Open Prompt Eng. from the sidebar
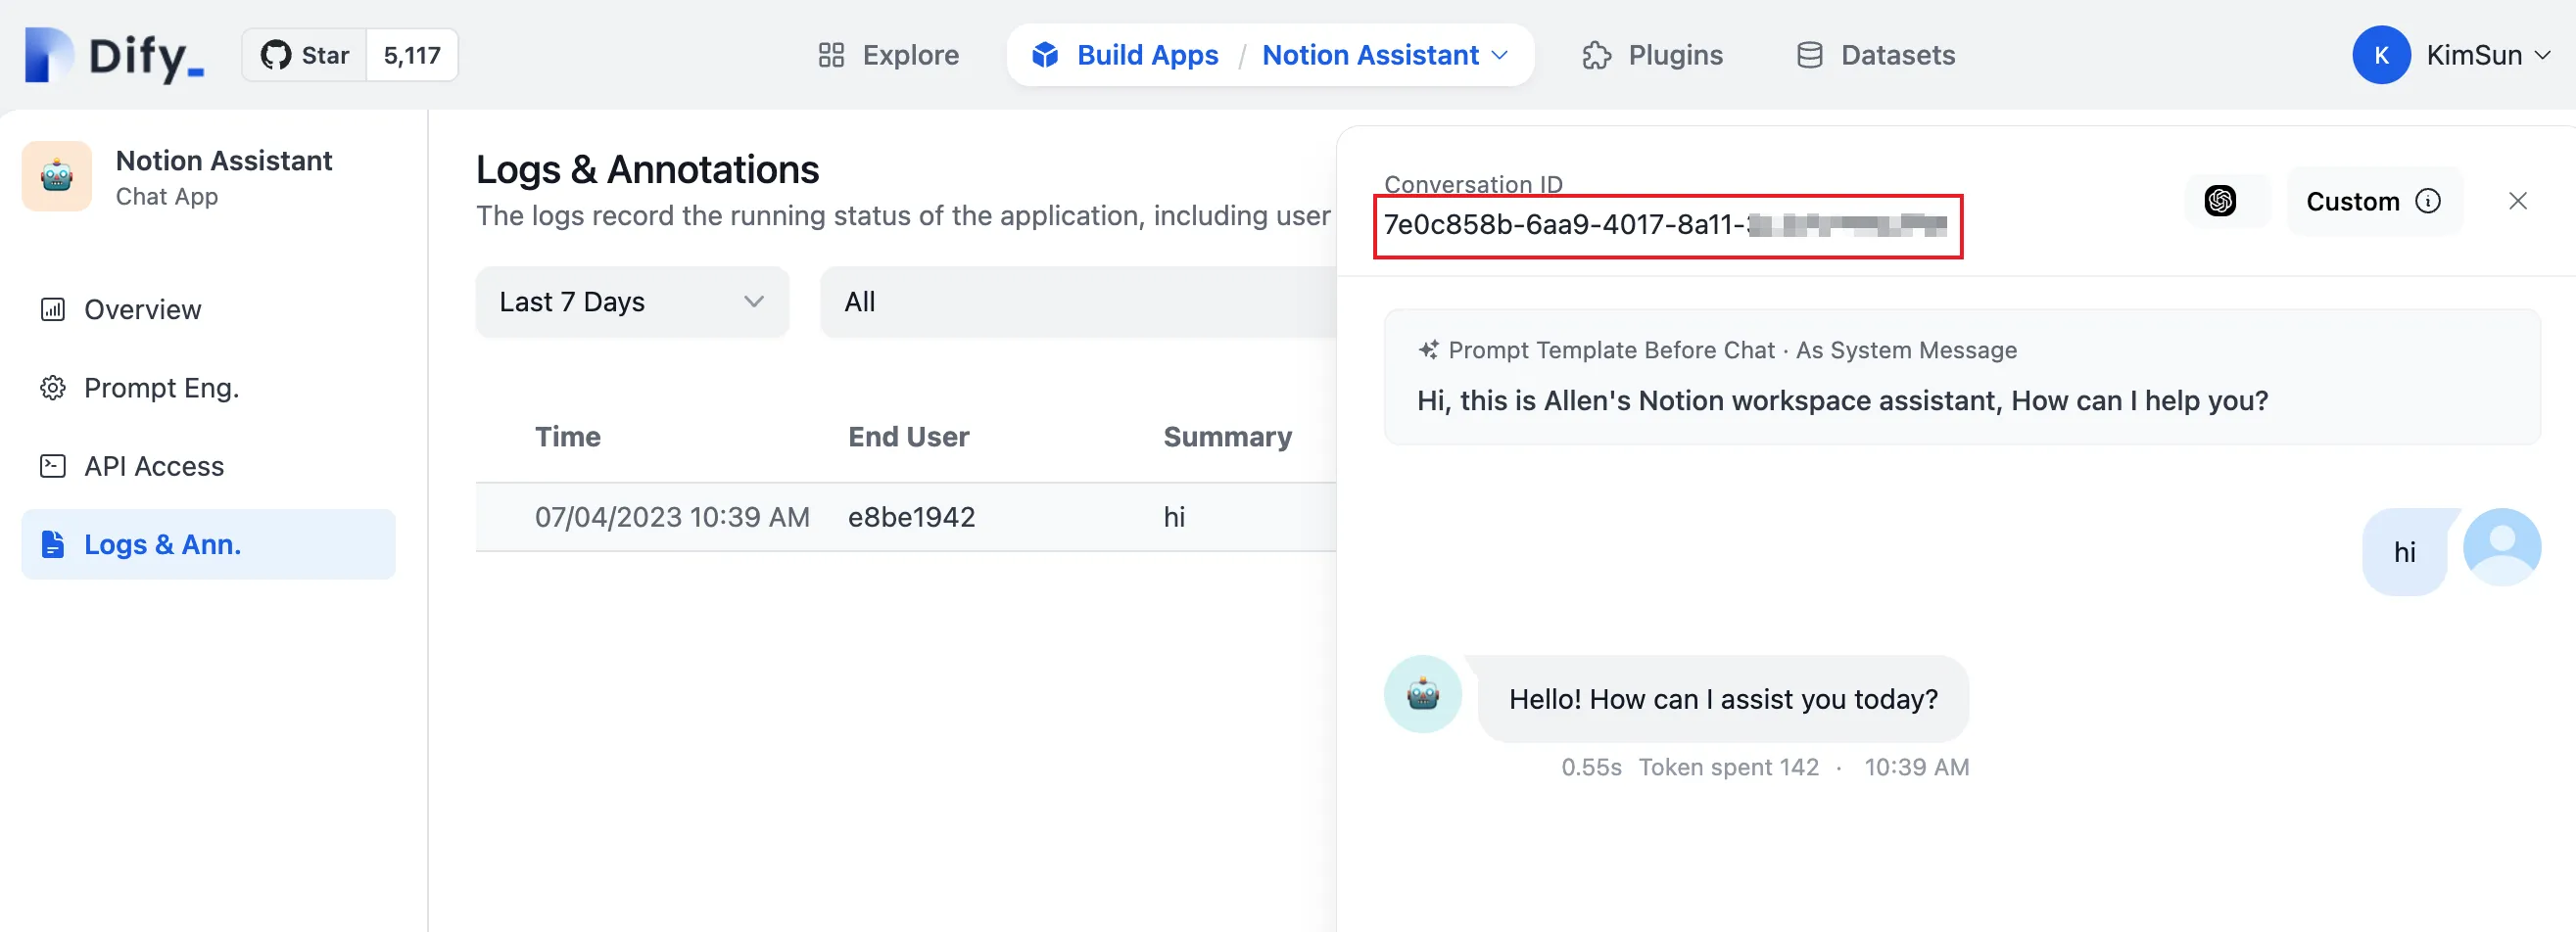This screenshot has width=2576, height=932. click(x=161, y=388)
